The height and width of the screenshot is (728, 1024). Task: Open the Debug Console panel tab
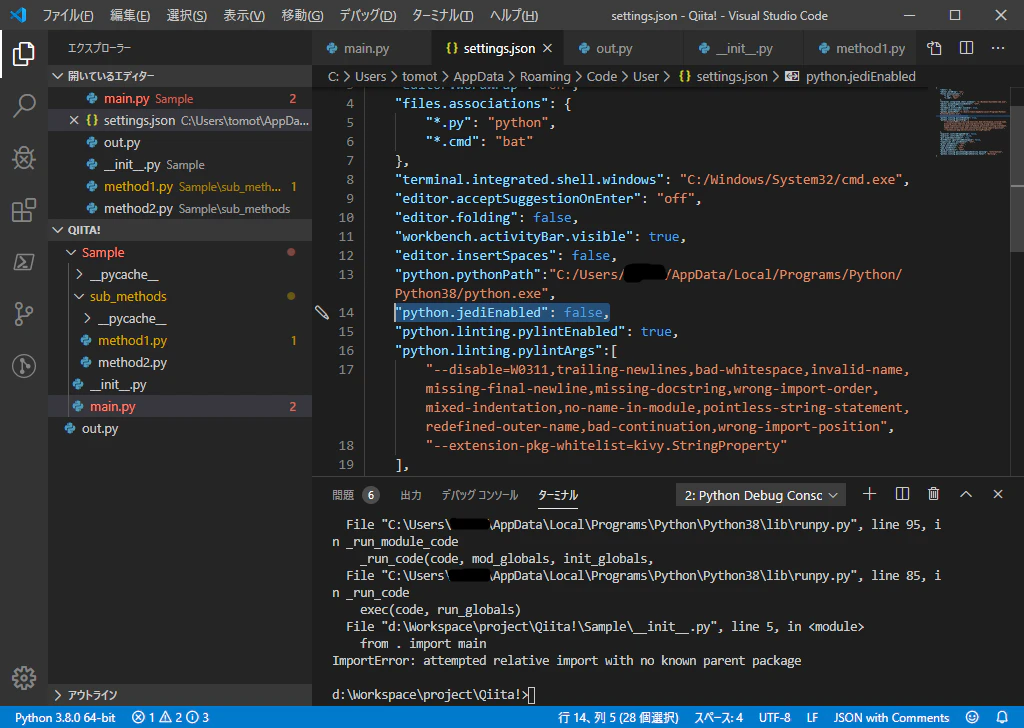coord(480,495)
